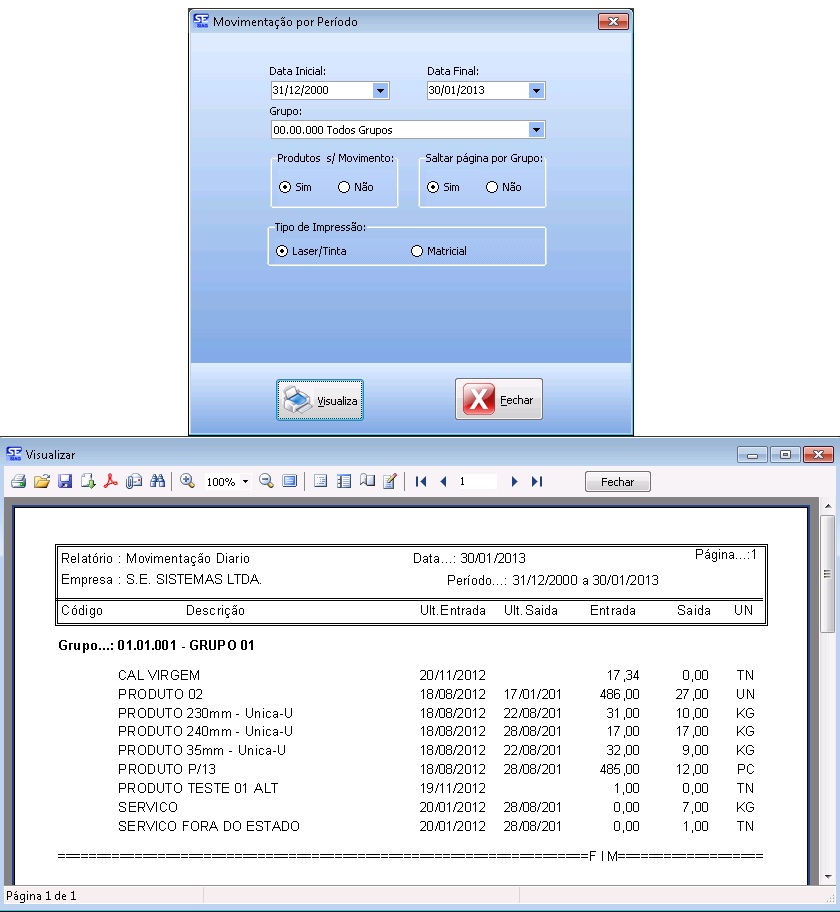Export report to PDF

111,482
